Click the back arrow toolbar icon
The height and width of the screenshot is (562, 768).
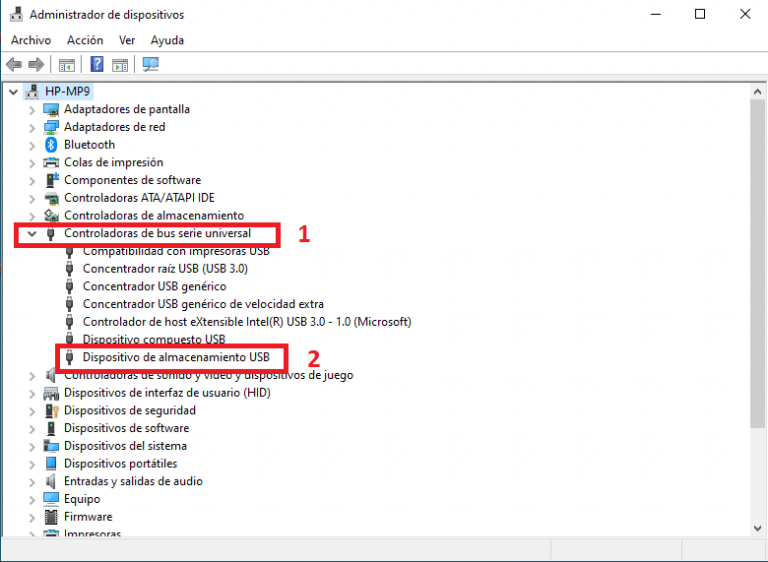click(x=14, y=65)
